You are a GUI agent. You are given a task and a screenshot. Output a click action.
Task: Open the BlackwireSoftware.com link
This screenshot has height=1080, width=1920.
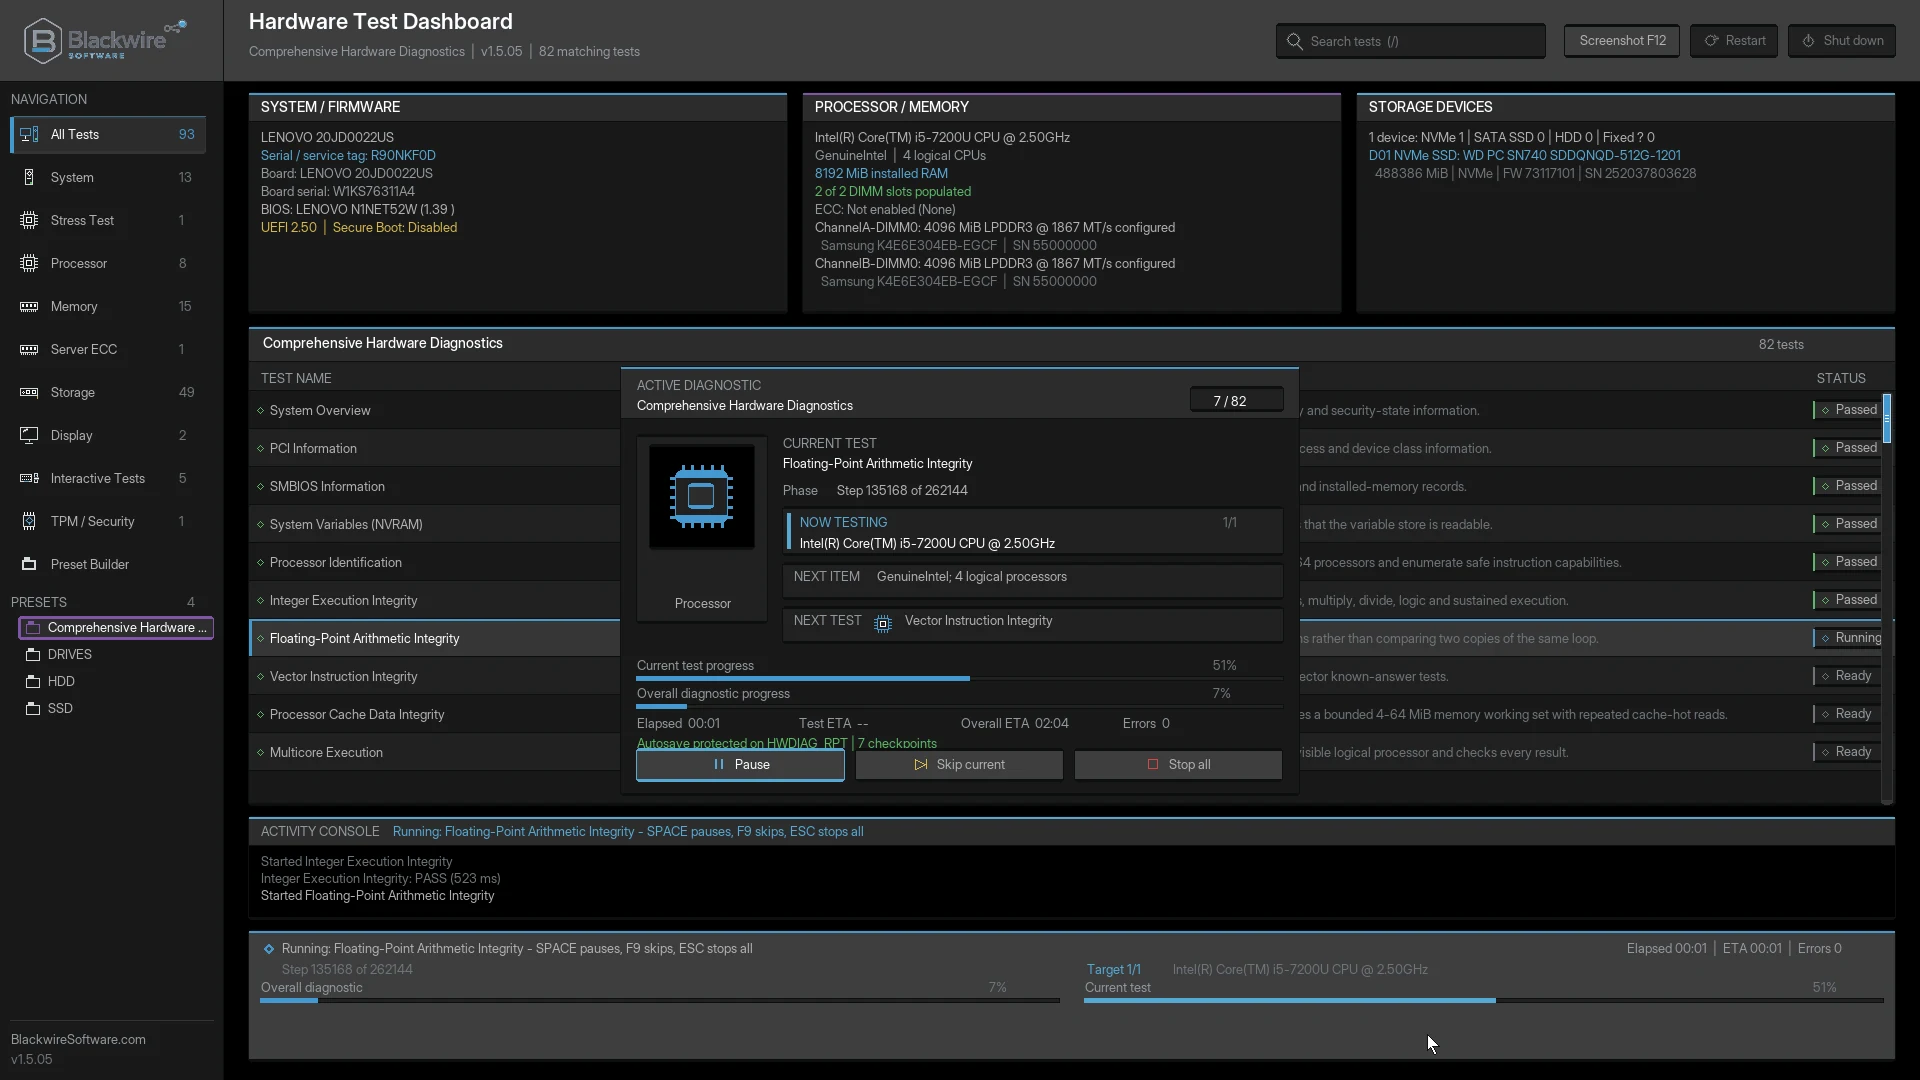coord(78,1040)
